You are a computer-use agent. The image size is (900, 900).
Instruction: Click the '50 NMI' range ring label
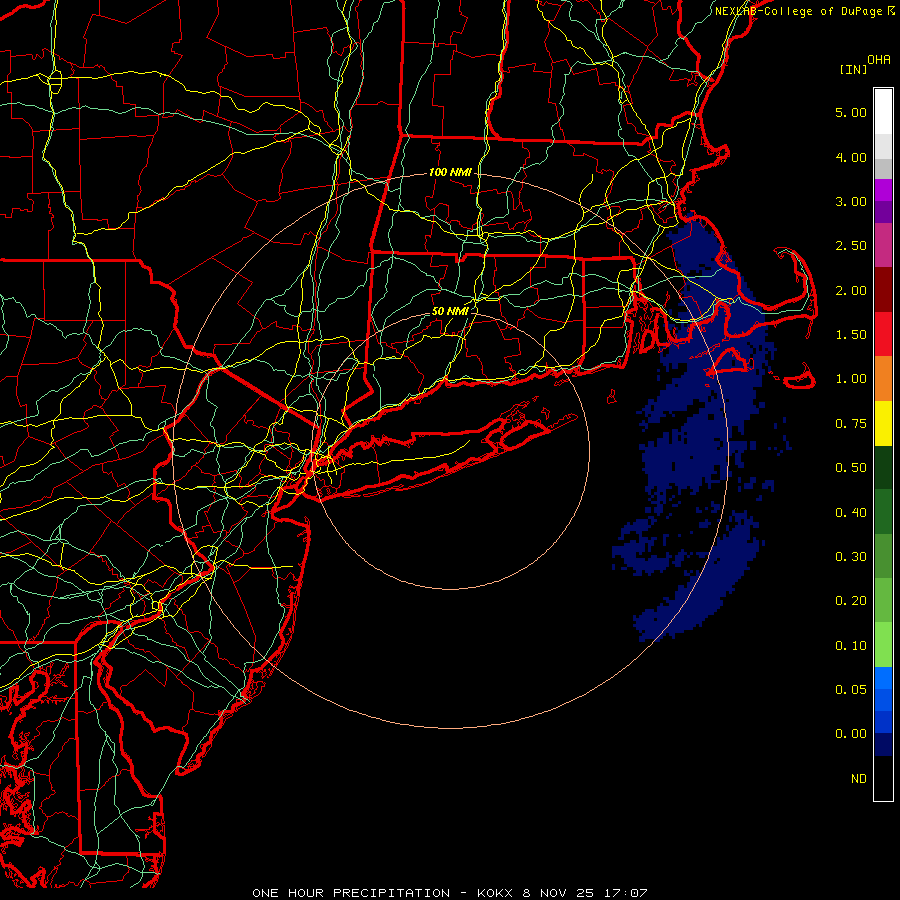450,311
